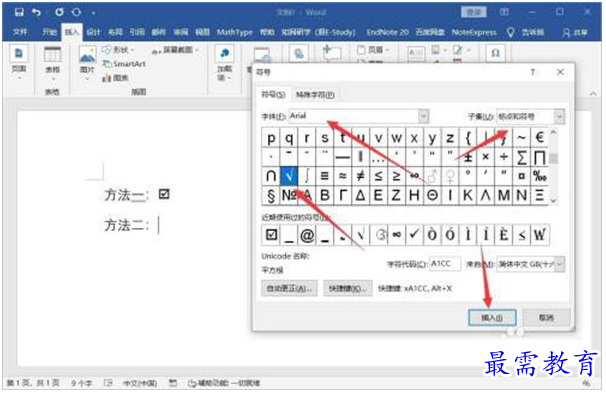Screen dimensions: 606x395
Task: Click the Shortcut Key (快捷键) button
Action: 348,288
